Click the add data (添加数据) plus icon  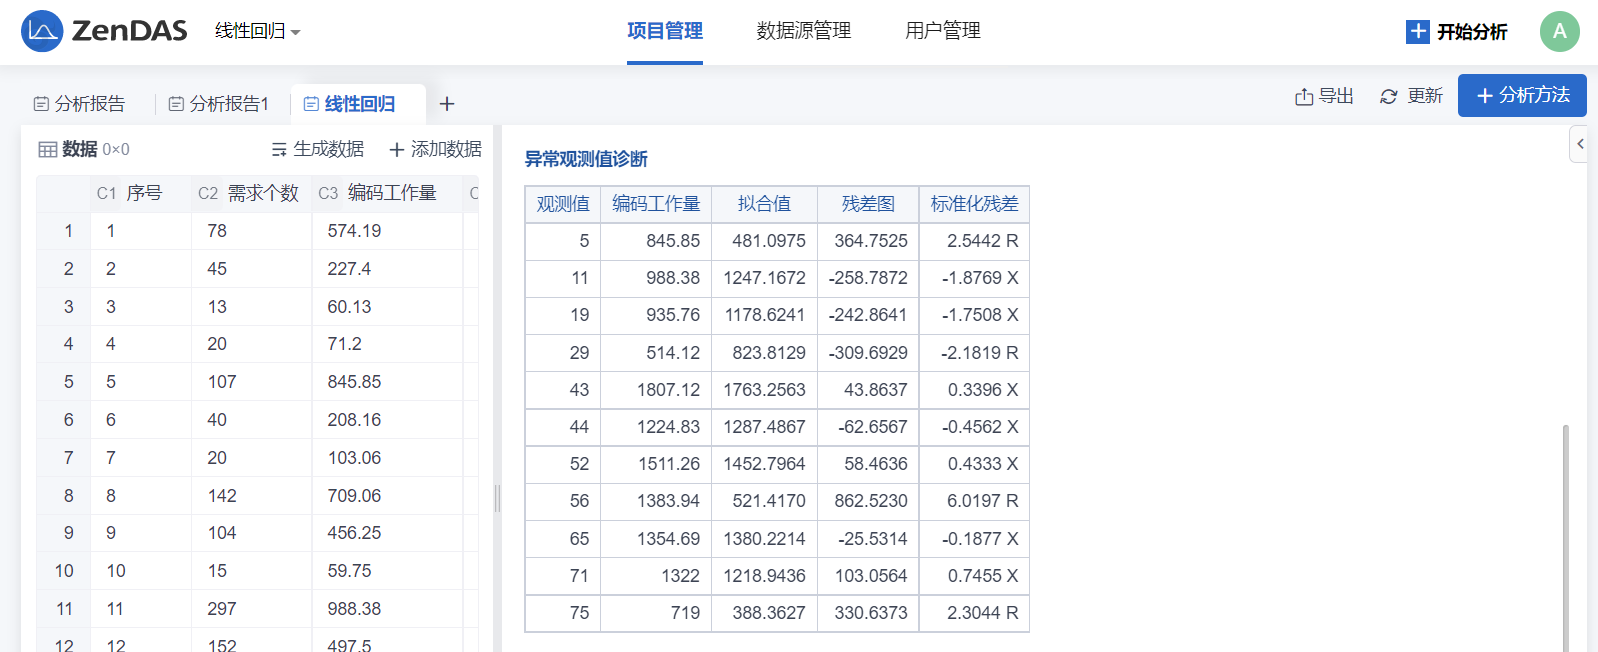(x=397, y=150)
